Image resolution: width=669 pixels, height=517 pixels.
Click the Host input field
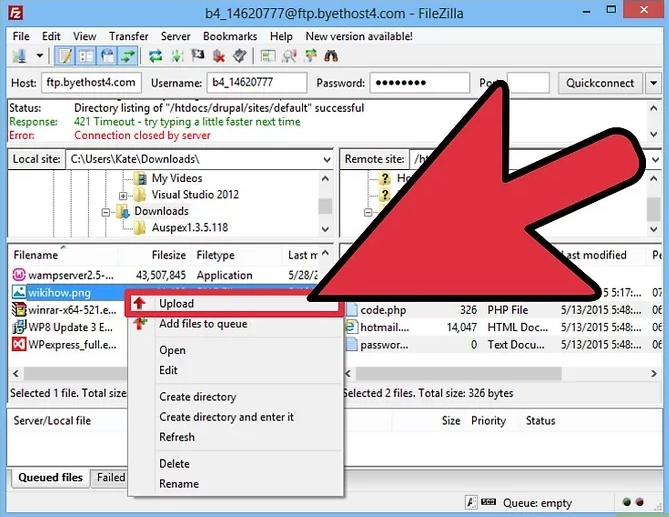pos(90,83)
